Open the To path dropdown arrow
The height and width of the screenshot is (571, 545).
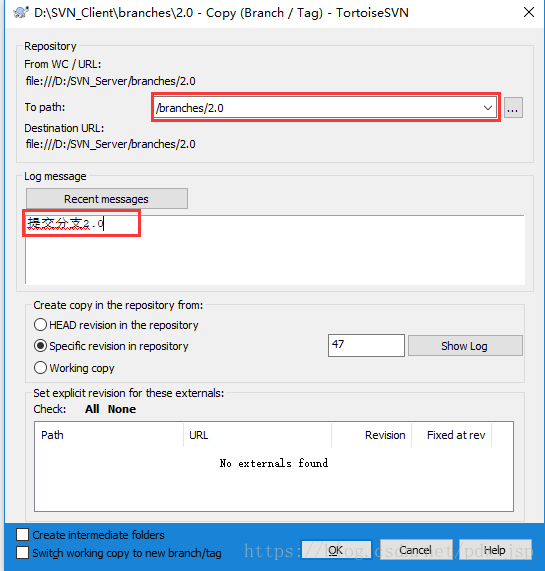[x=487, y=108]
